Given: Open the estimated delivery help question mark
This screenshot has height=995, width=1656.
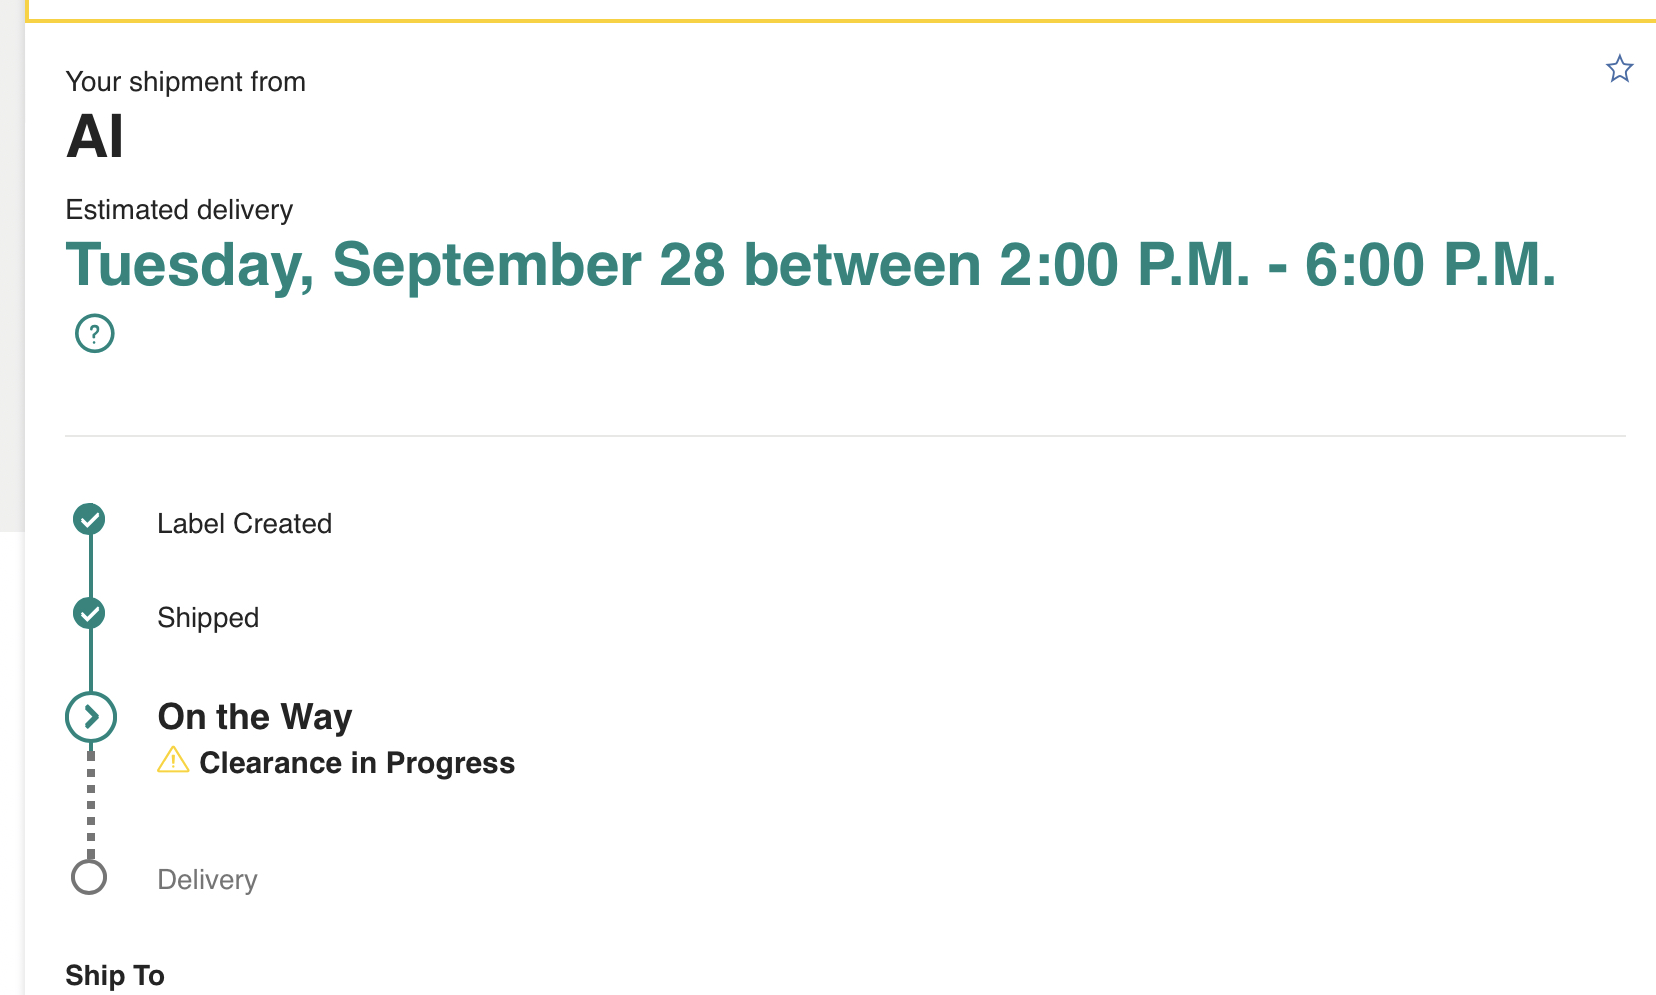Looking at the screenshot, I should [95, 333].
